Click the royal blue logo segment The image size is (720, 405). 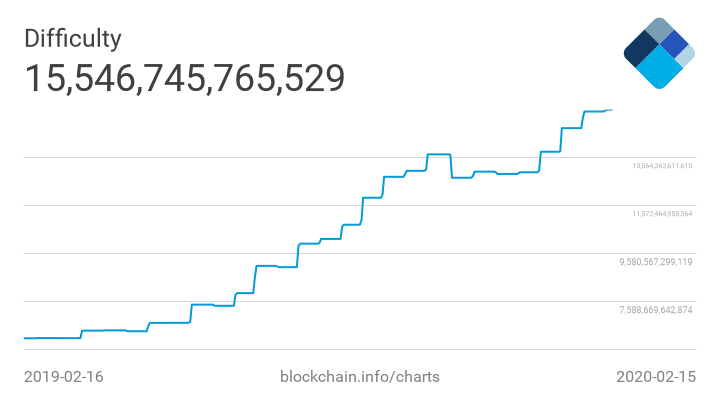[x=674, y=43]
